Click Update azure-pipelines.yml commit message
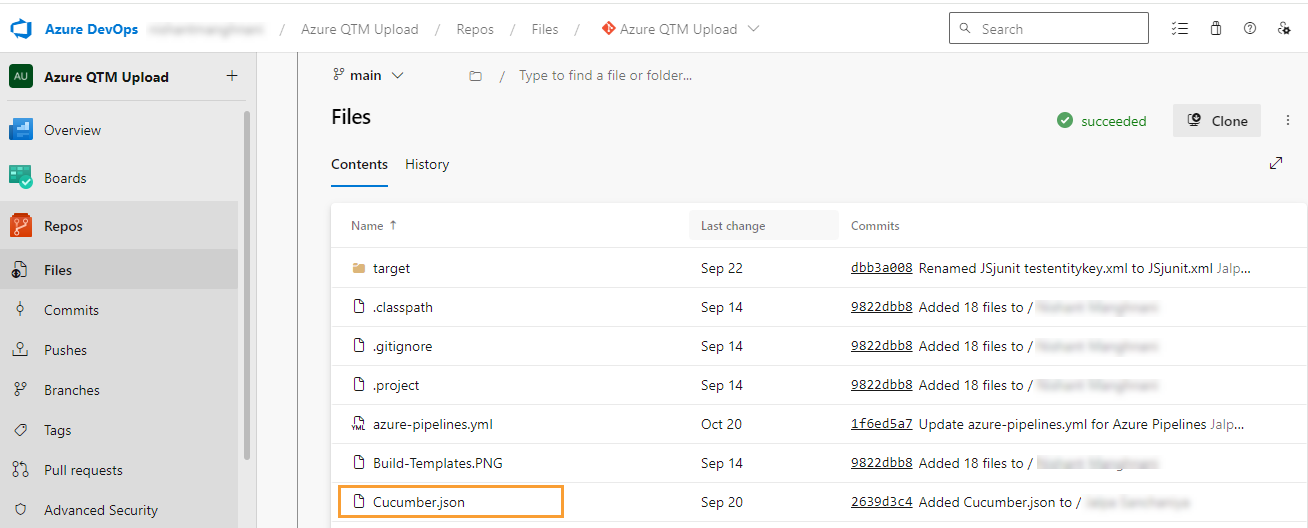The image size is (1308, 528). tap(1063, 424)
